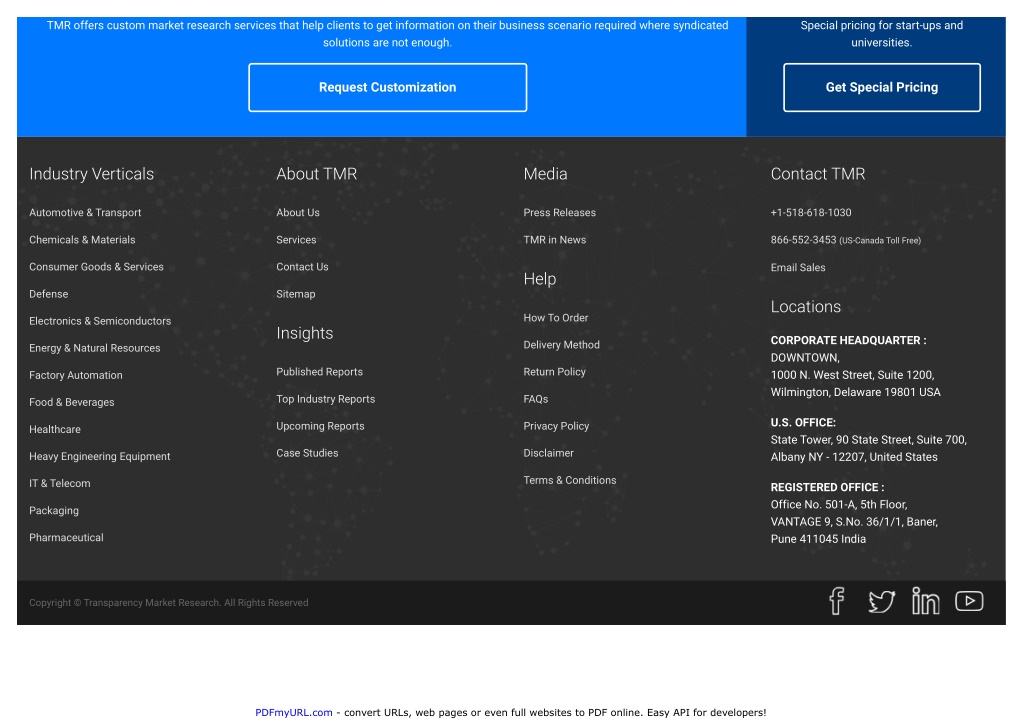Open Top Industry Reports link
This screenshot has height=723, width=1024.
click(x=326, y=399)
